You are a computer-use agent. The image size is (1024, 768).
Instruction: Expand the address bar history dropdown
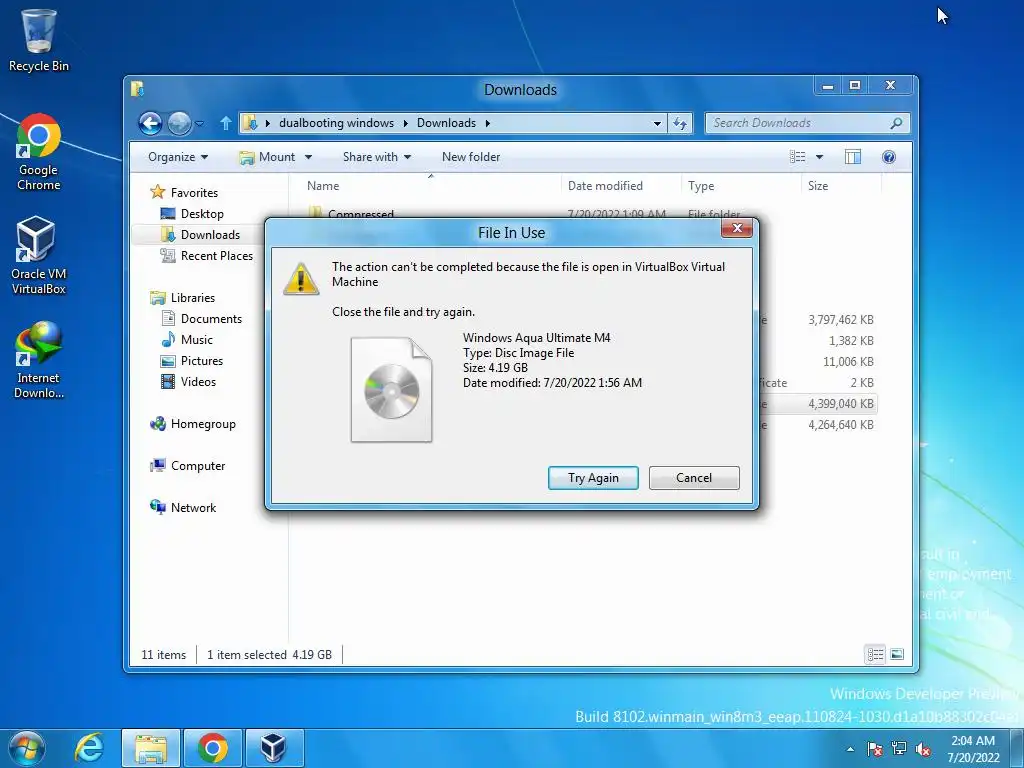point(657,123)
